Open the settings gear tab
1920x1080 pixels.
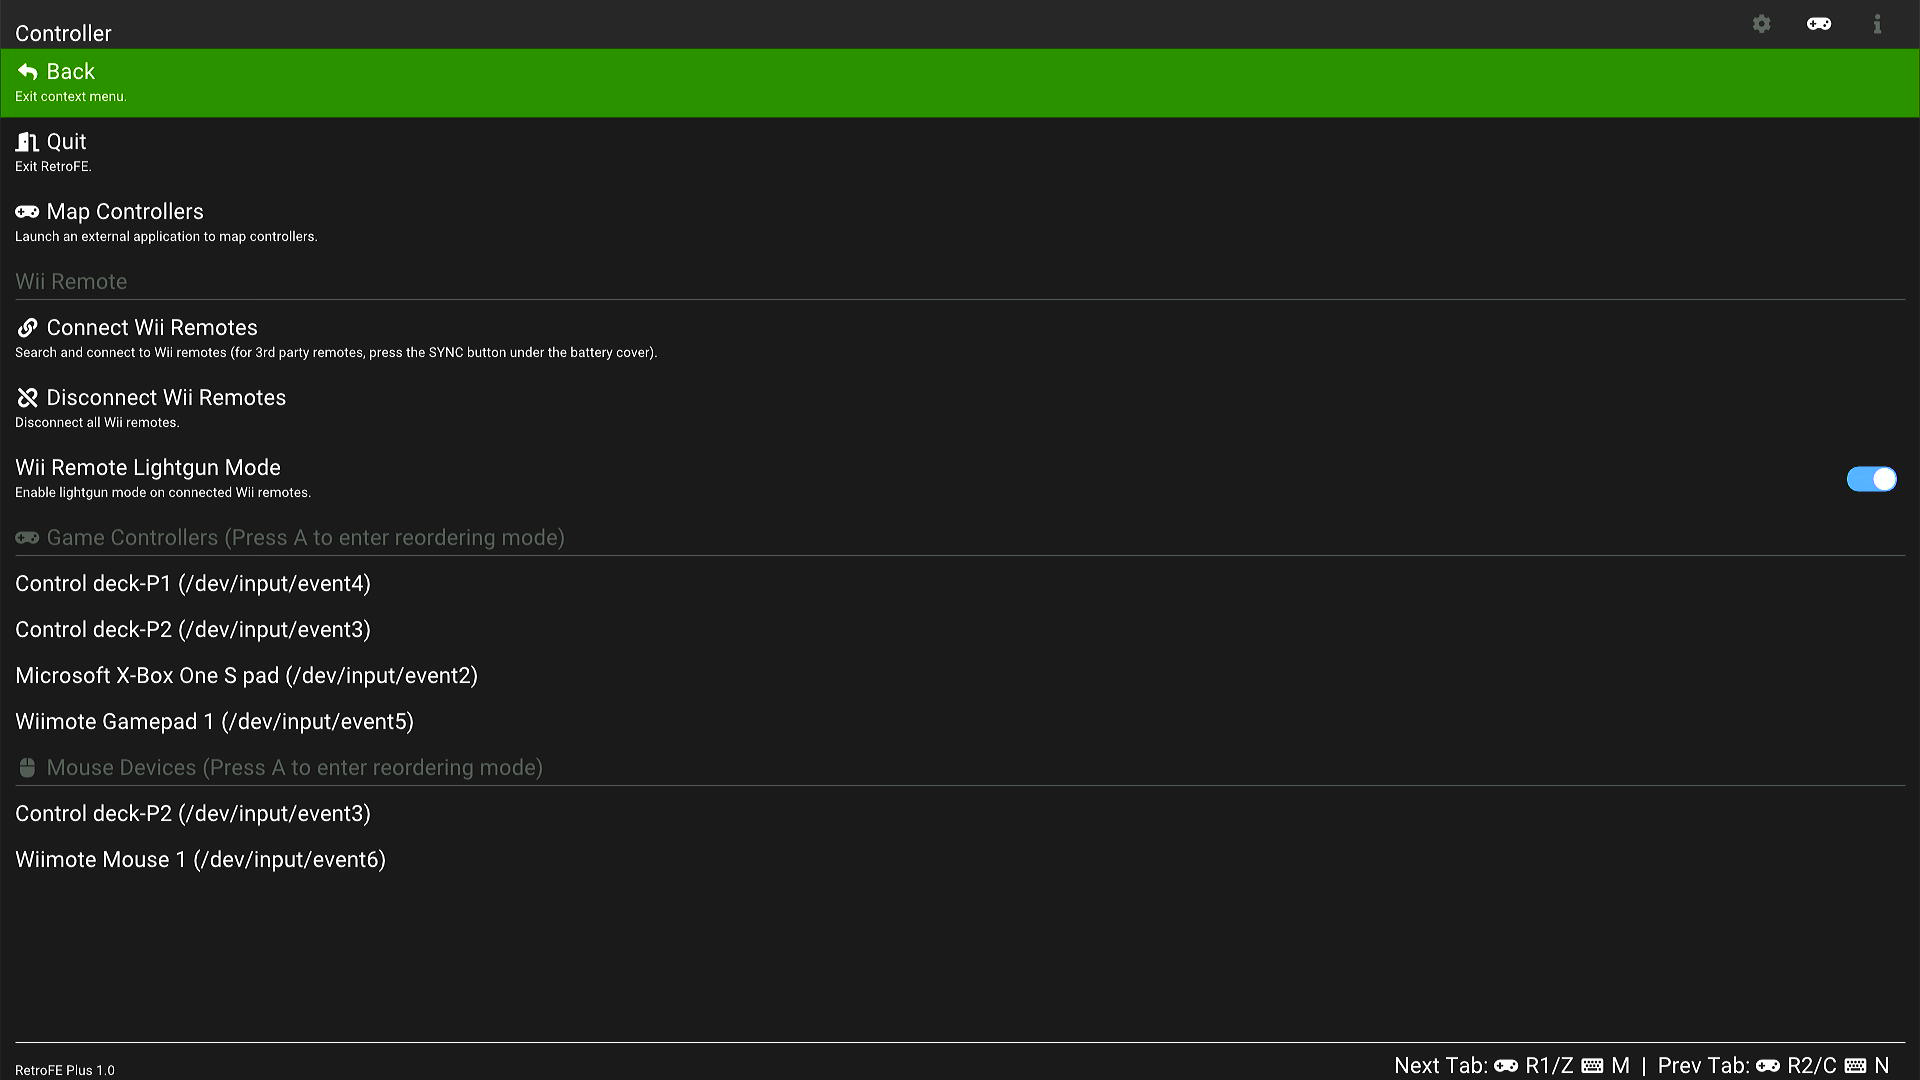[x=1761, y=24]
